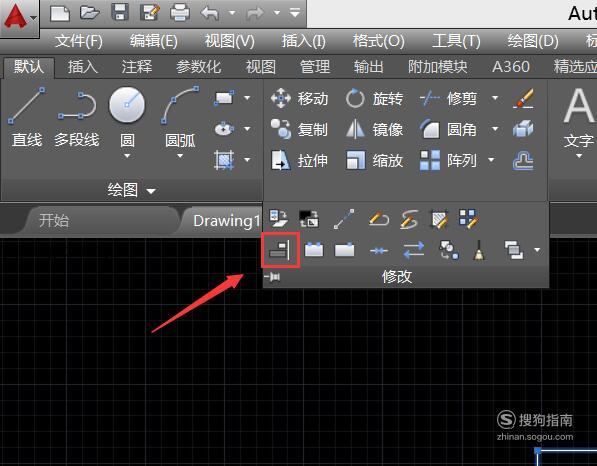
Task: Click the 缩放 scale tool
Action: [374, 160]
